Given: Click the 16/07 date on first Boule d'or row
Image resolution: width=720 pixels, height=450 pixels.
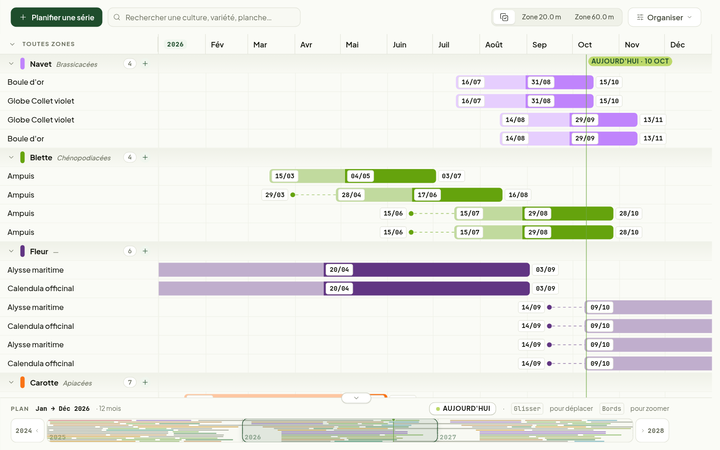Looking at the screenshot, I should coord(471,82).
